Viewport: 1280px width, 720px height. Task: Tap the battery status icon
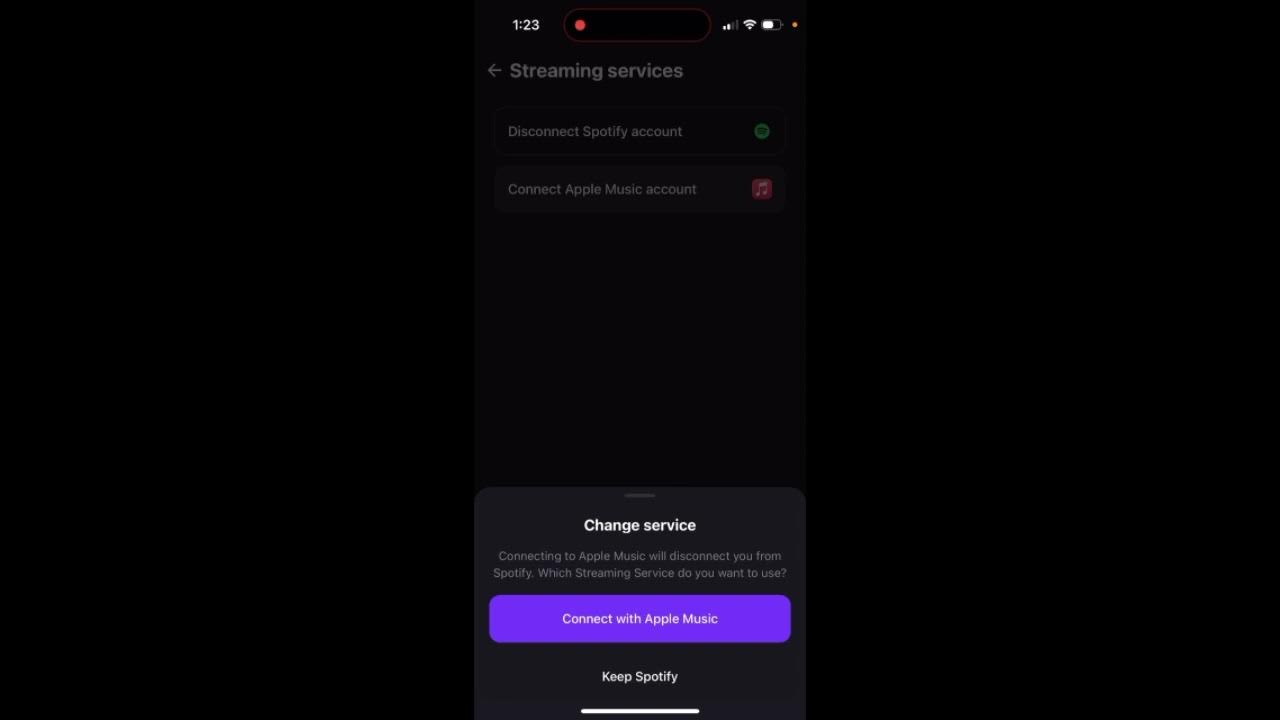pyautogui.click(x=771, y=25)
